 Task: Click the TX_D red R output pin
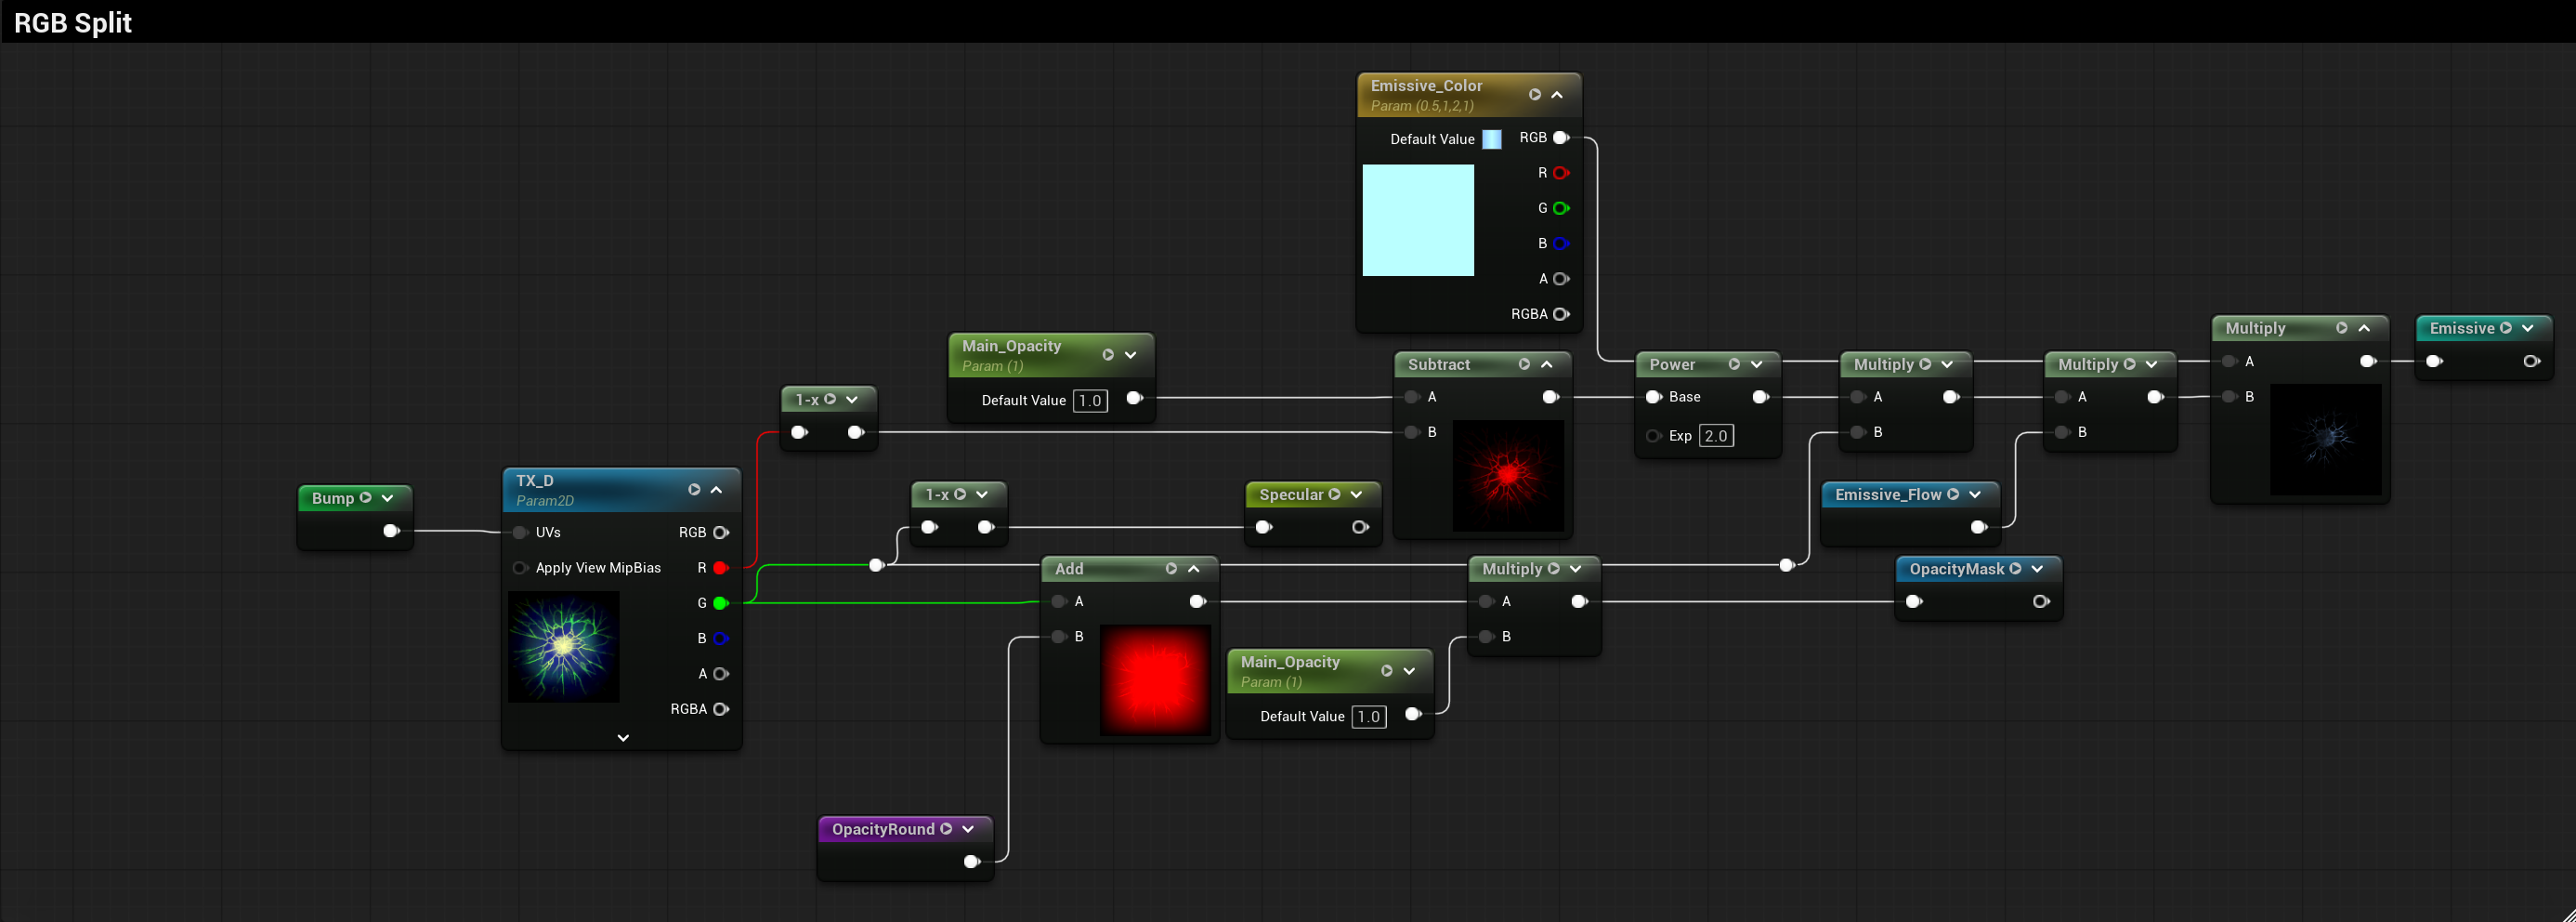coord(720,568)
